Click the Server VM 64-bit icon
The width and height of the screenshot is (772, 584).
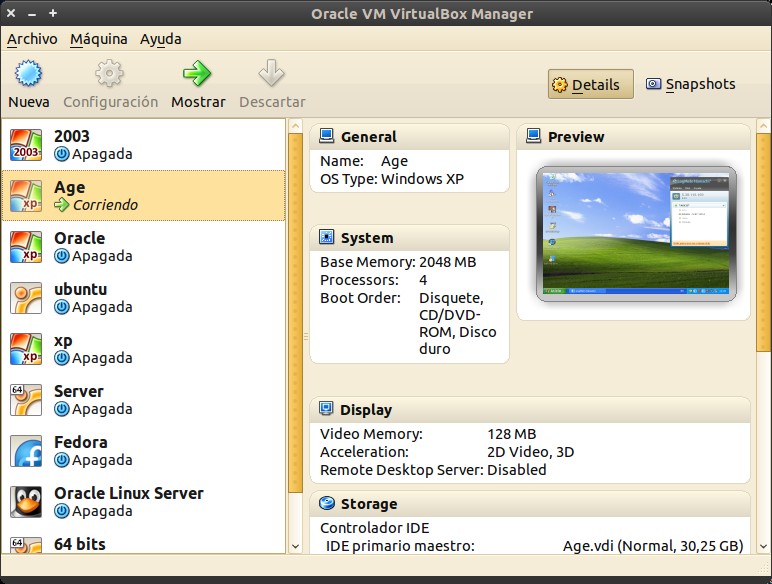[x=26, y=400]
